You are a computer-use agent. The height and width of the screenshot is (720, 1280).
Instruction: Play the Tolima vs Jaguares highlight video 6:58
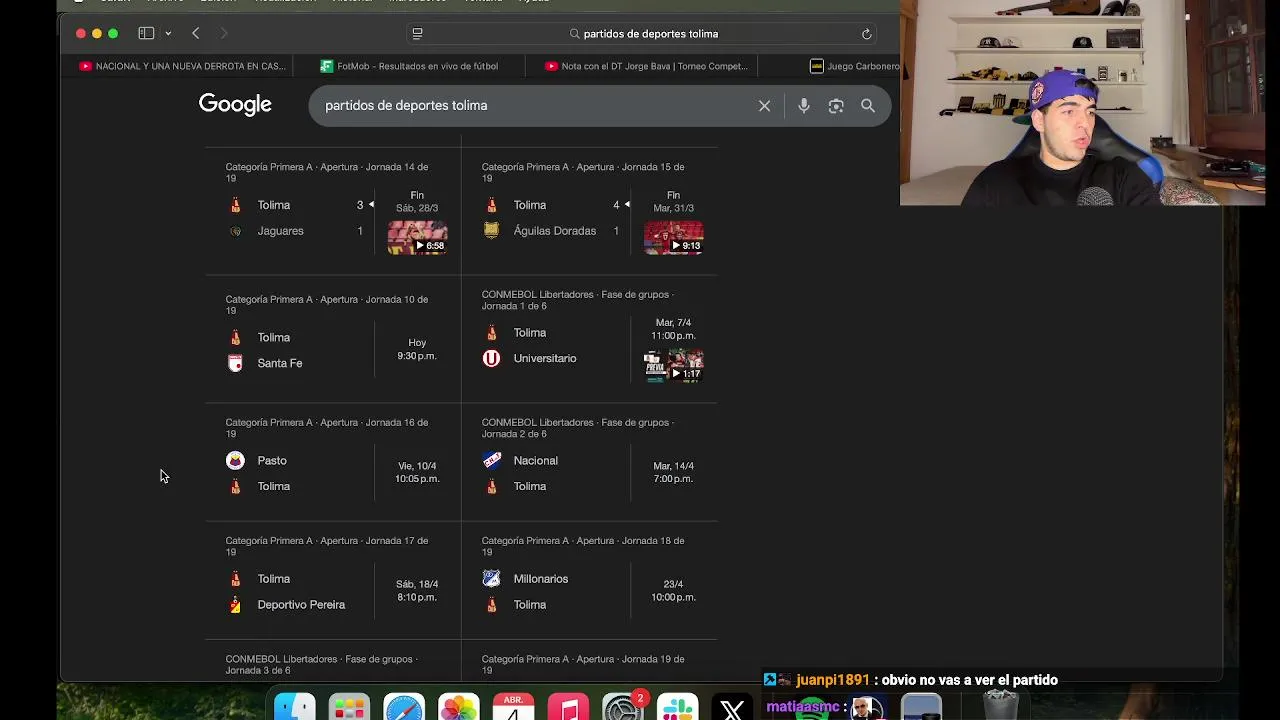tap(418, 238)
